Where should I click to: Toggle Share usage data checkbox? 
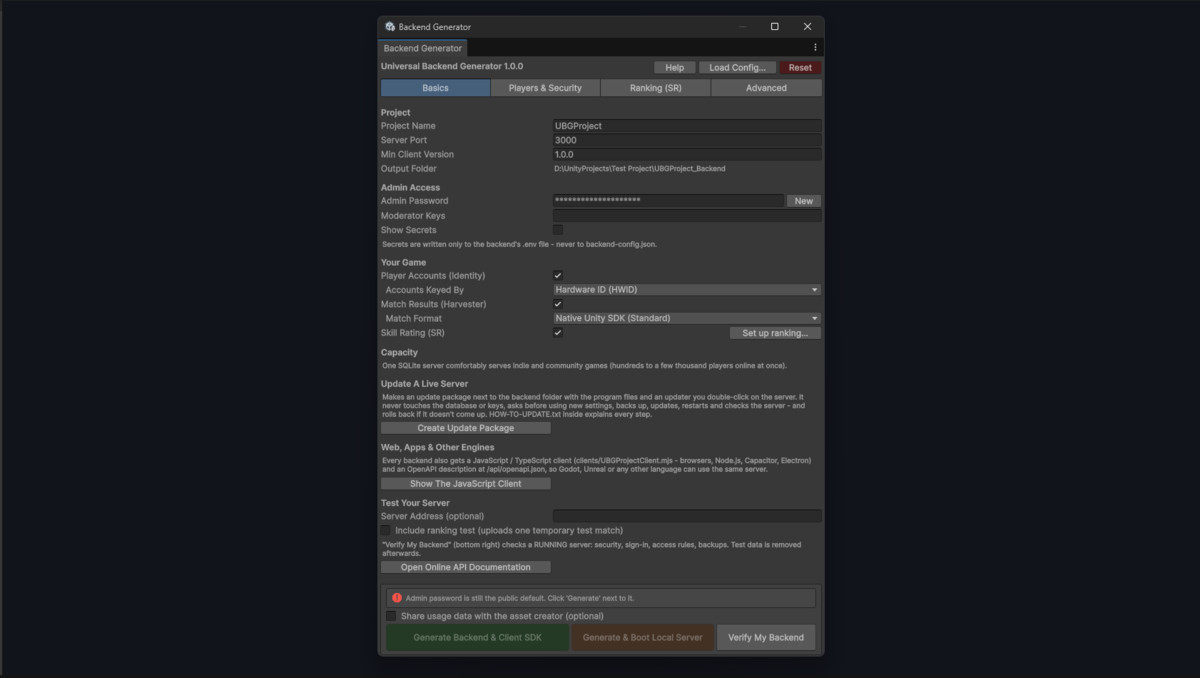391,616
